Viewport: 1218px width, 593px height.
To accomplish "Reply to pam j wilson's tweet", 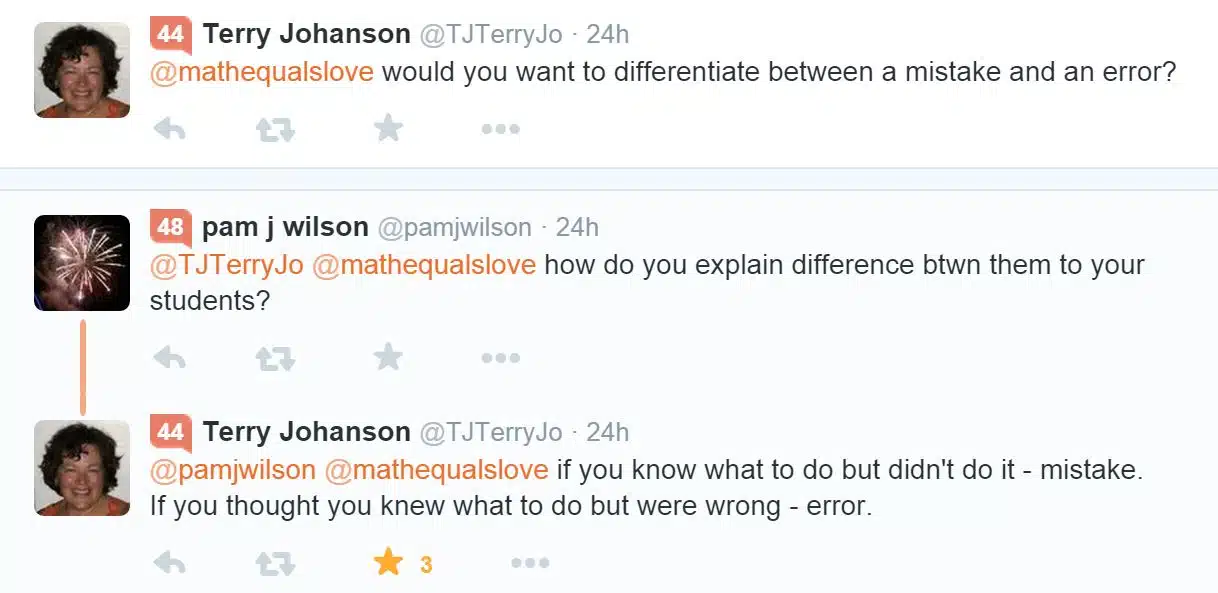I will (x=169, y=357).
